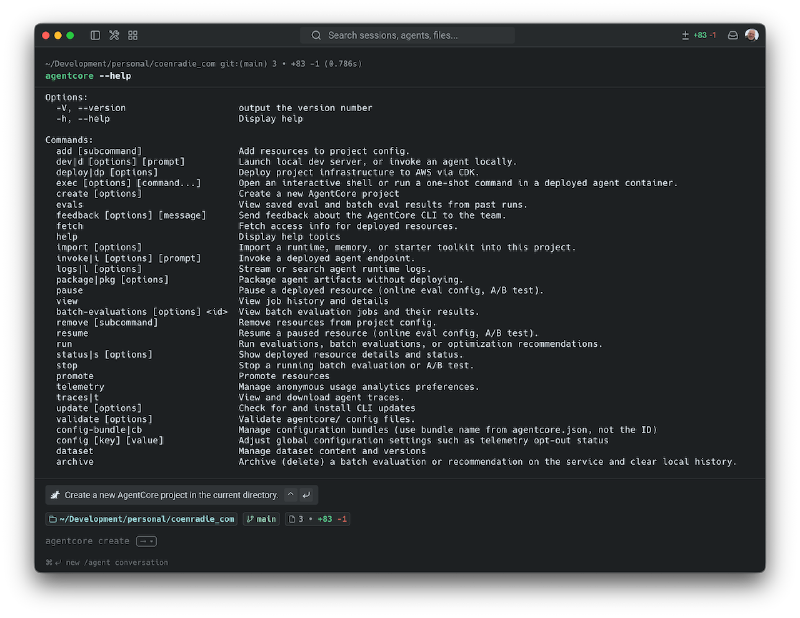
Task: Open the inbox tray icon
Action: [x=733, y=35]
